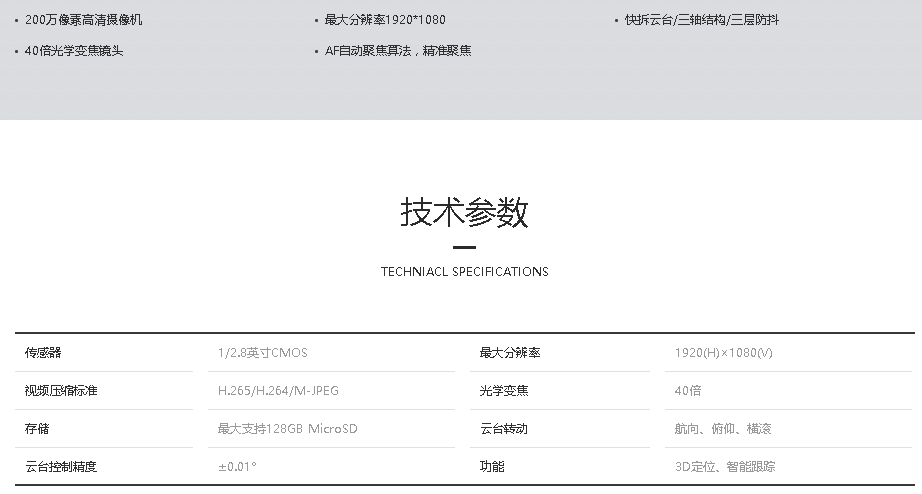Click the 云台控制精度 row label
The image size is (922, 494).
pos(61,467)
